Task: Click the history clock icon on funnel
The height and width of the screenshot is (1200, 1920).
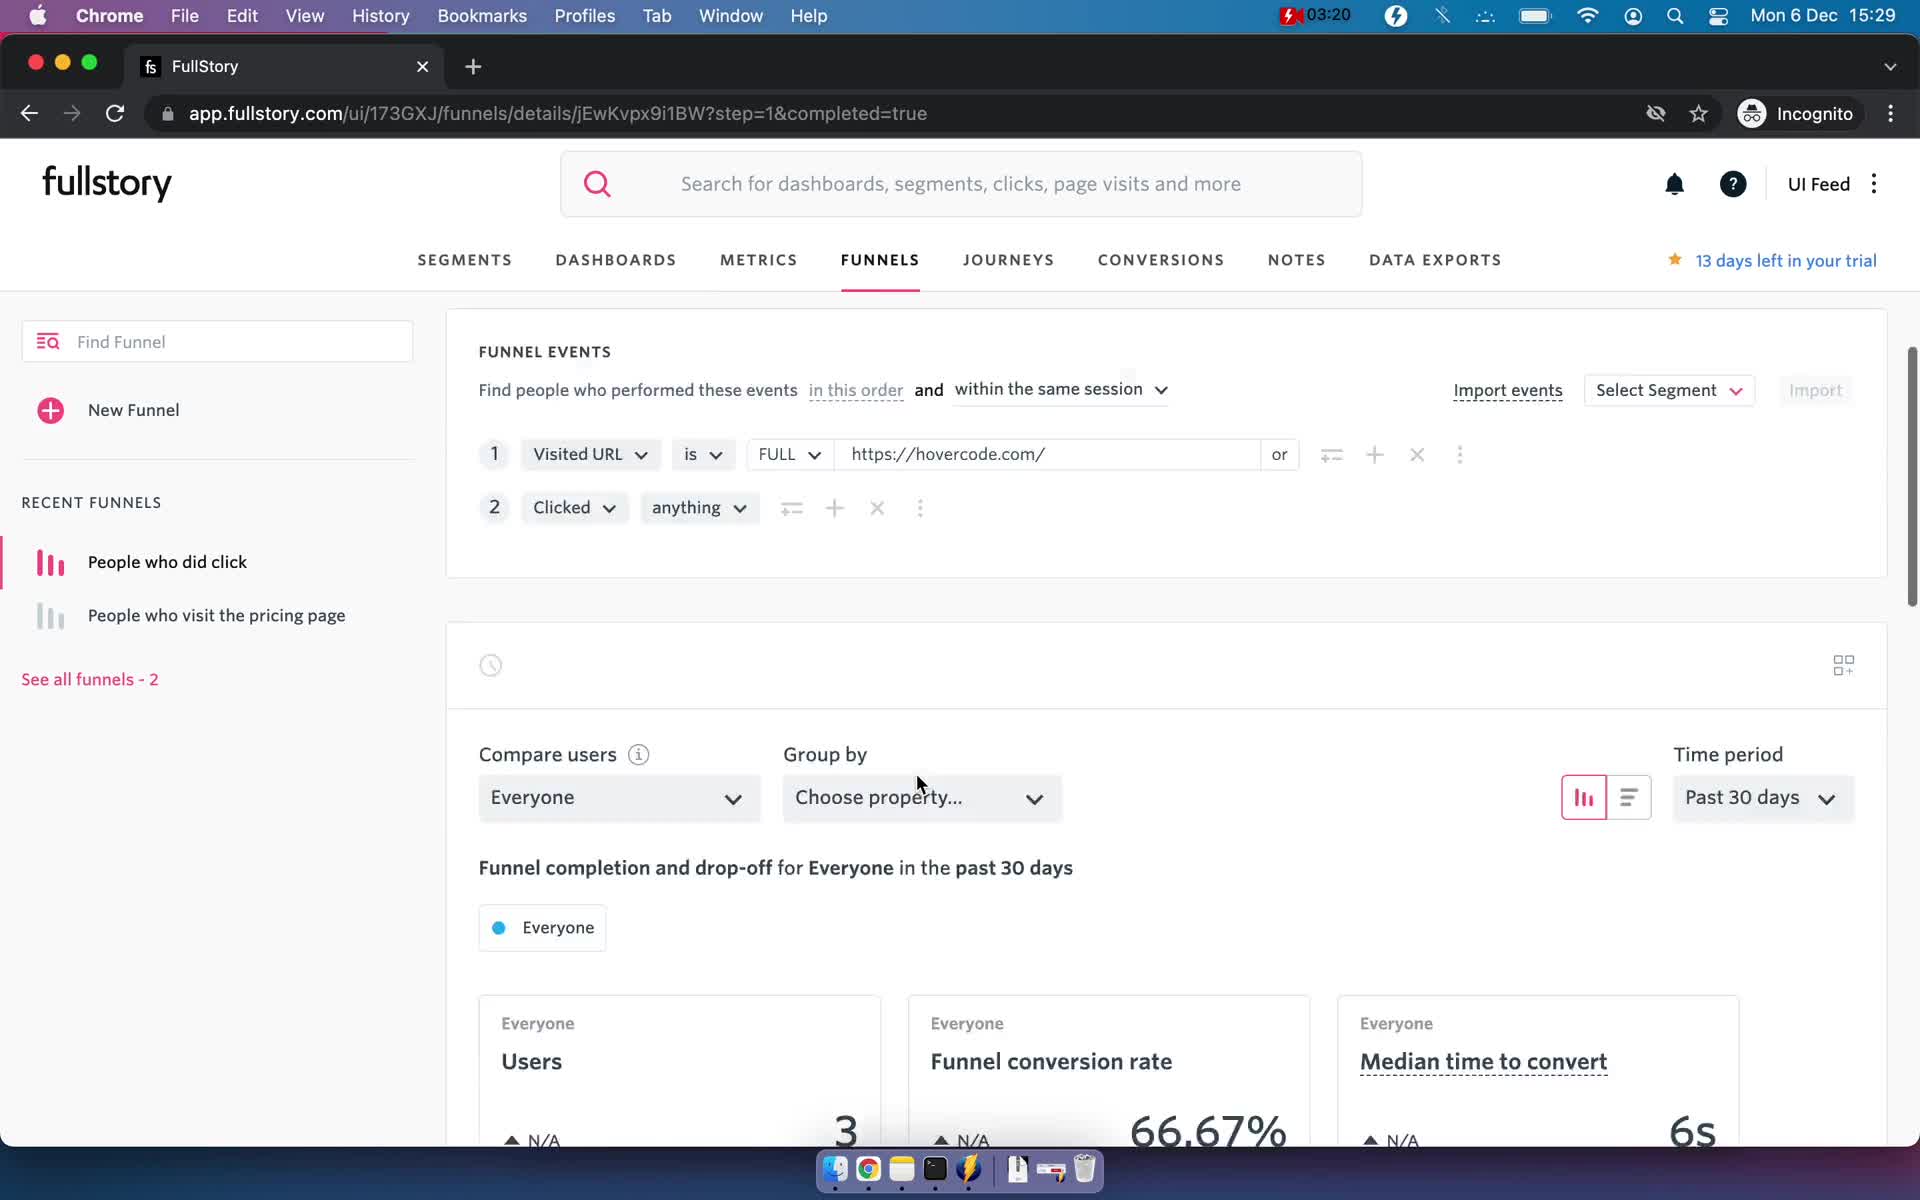Action: tap(491, 665)
